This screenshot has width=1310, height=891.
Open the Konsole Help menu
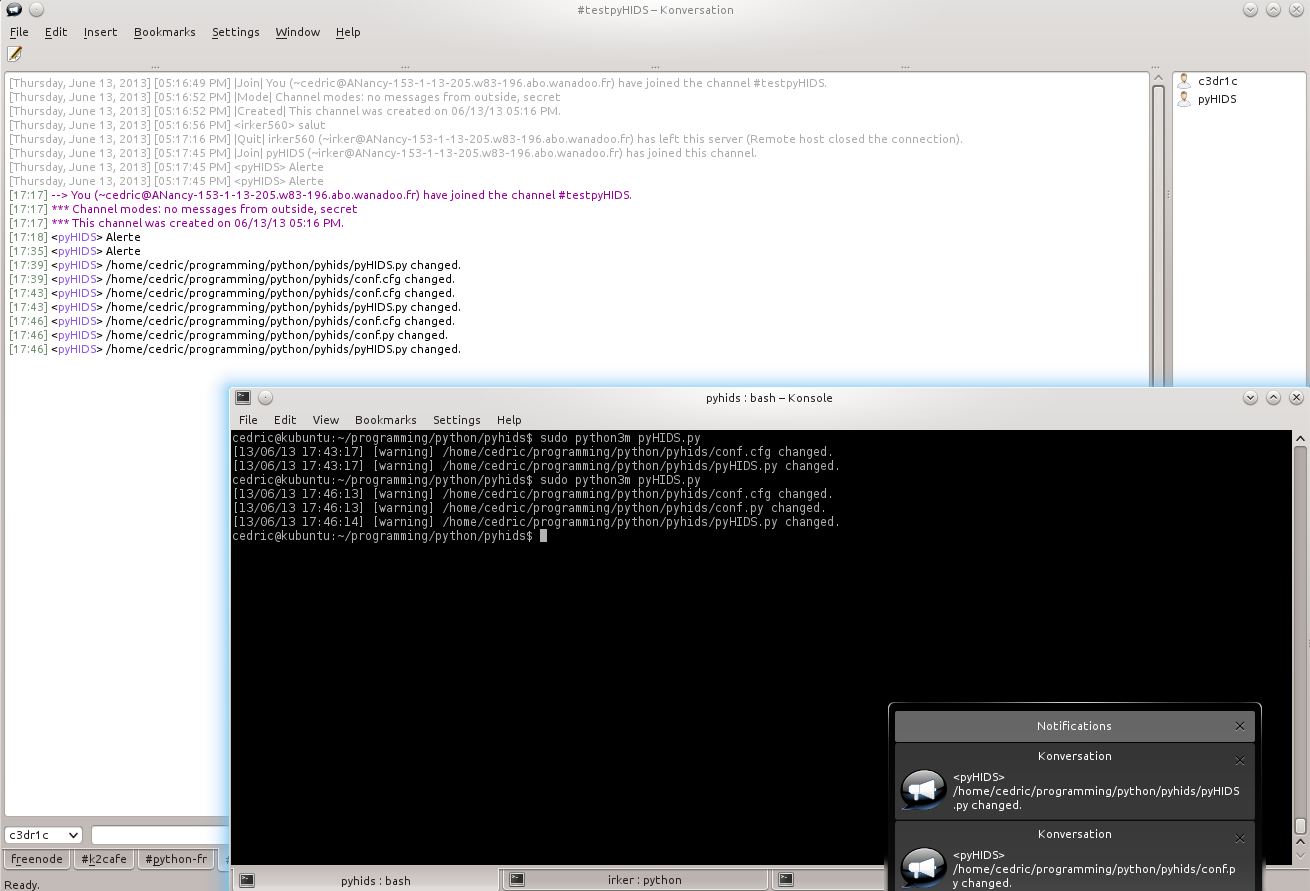[x=509, y=420]
